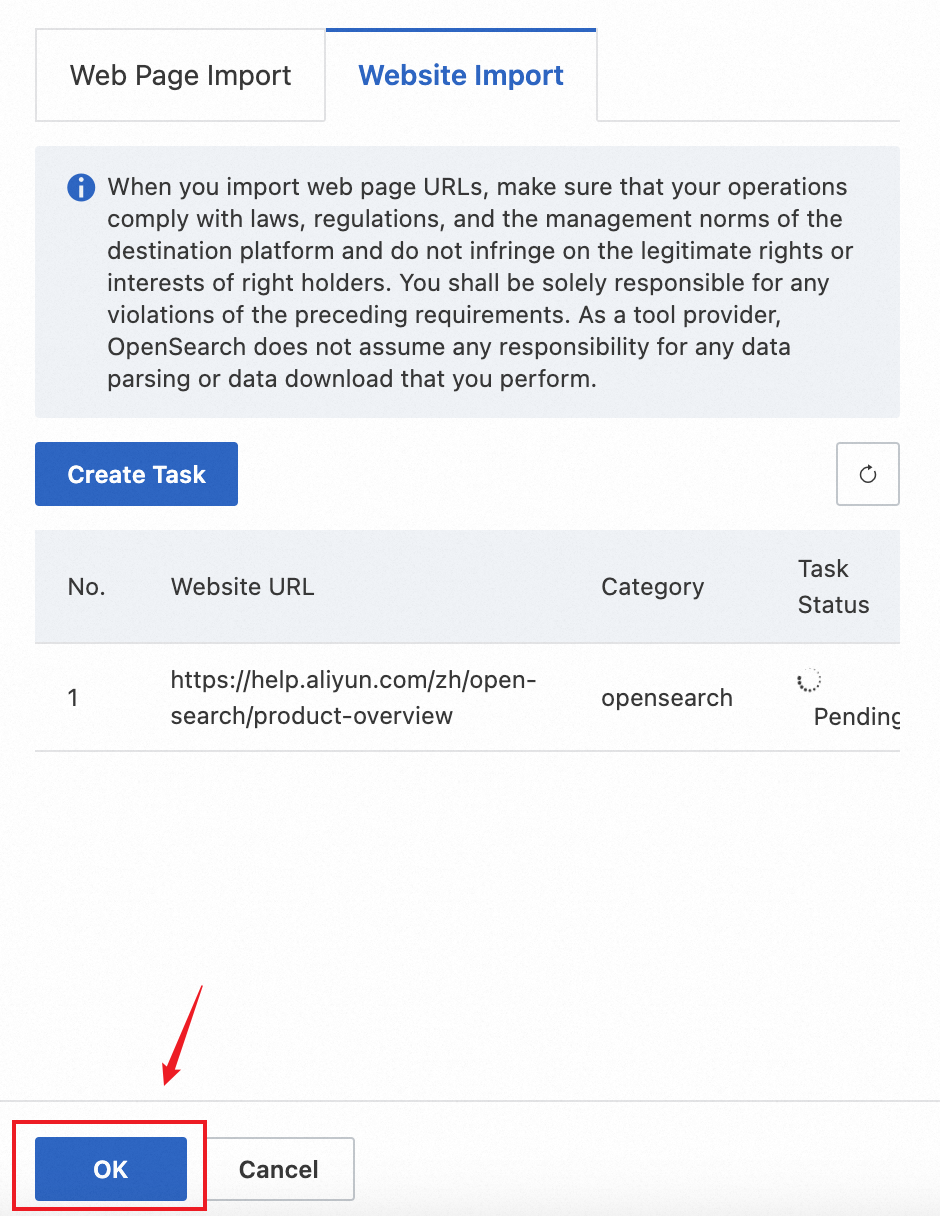The image size is (940, 1216).
Task: Click the Pending status text
Action: [855, 717]
